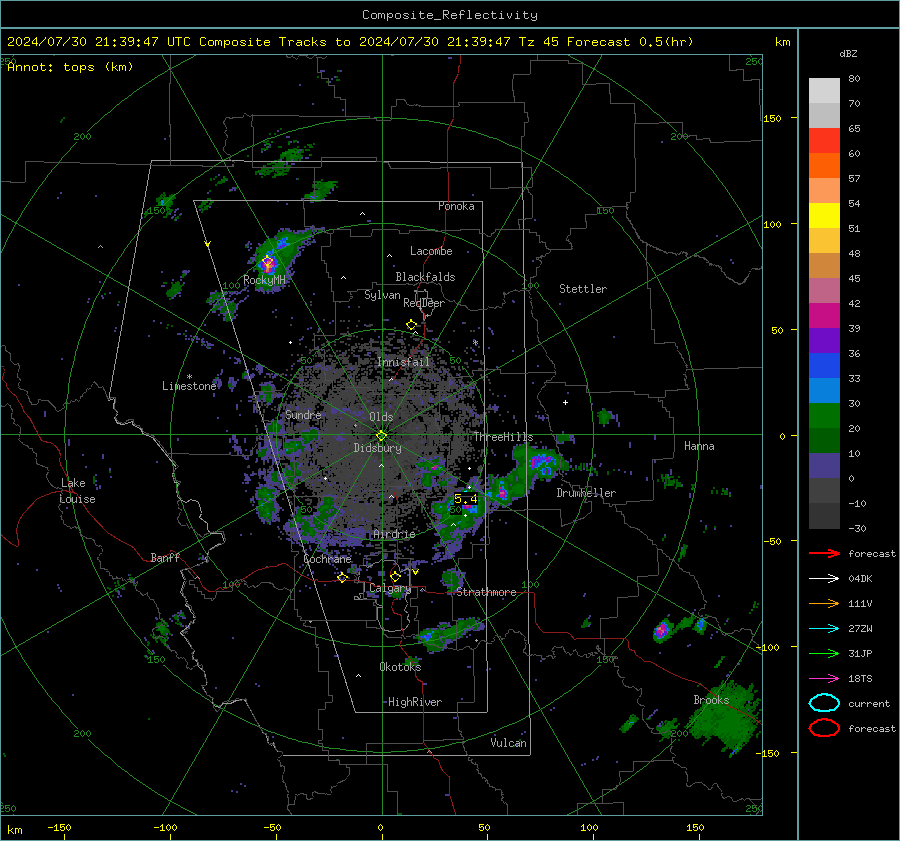
Task: Click the 'Calgary' city label
Action: pos(390,588)
